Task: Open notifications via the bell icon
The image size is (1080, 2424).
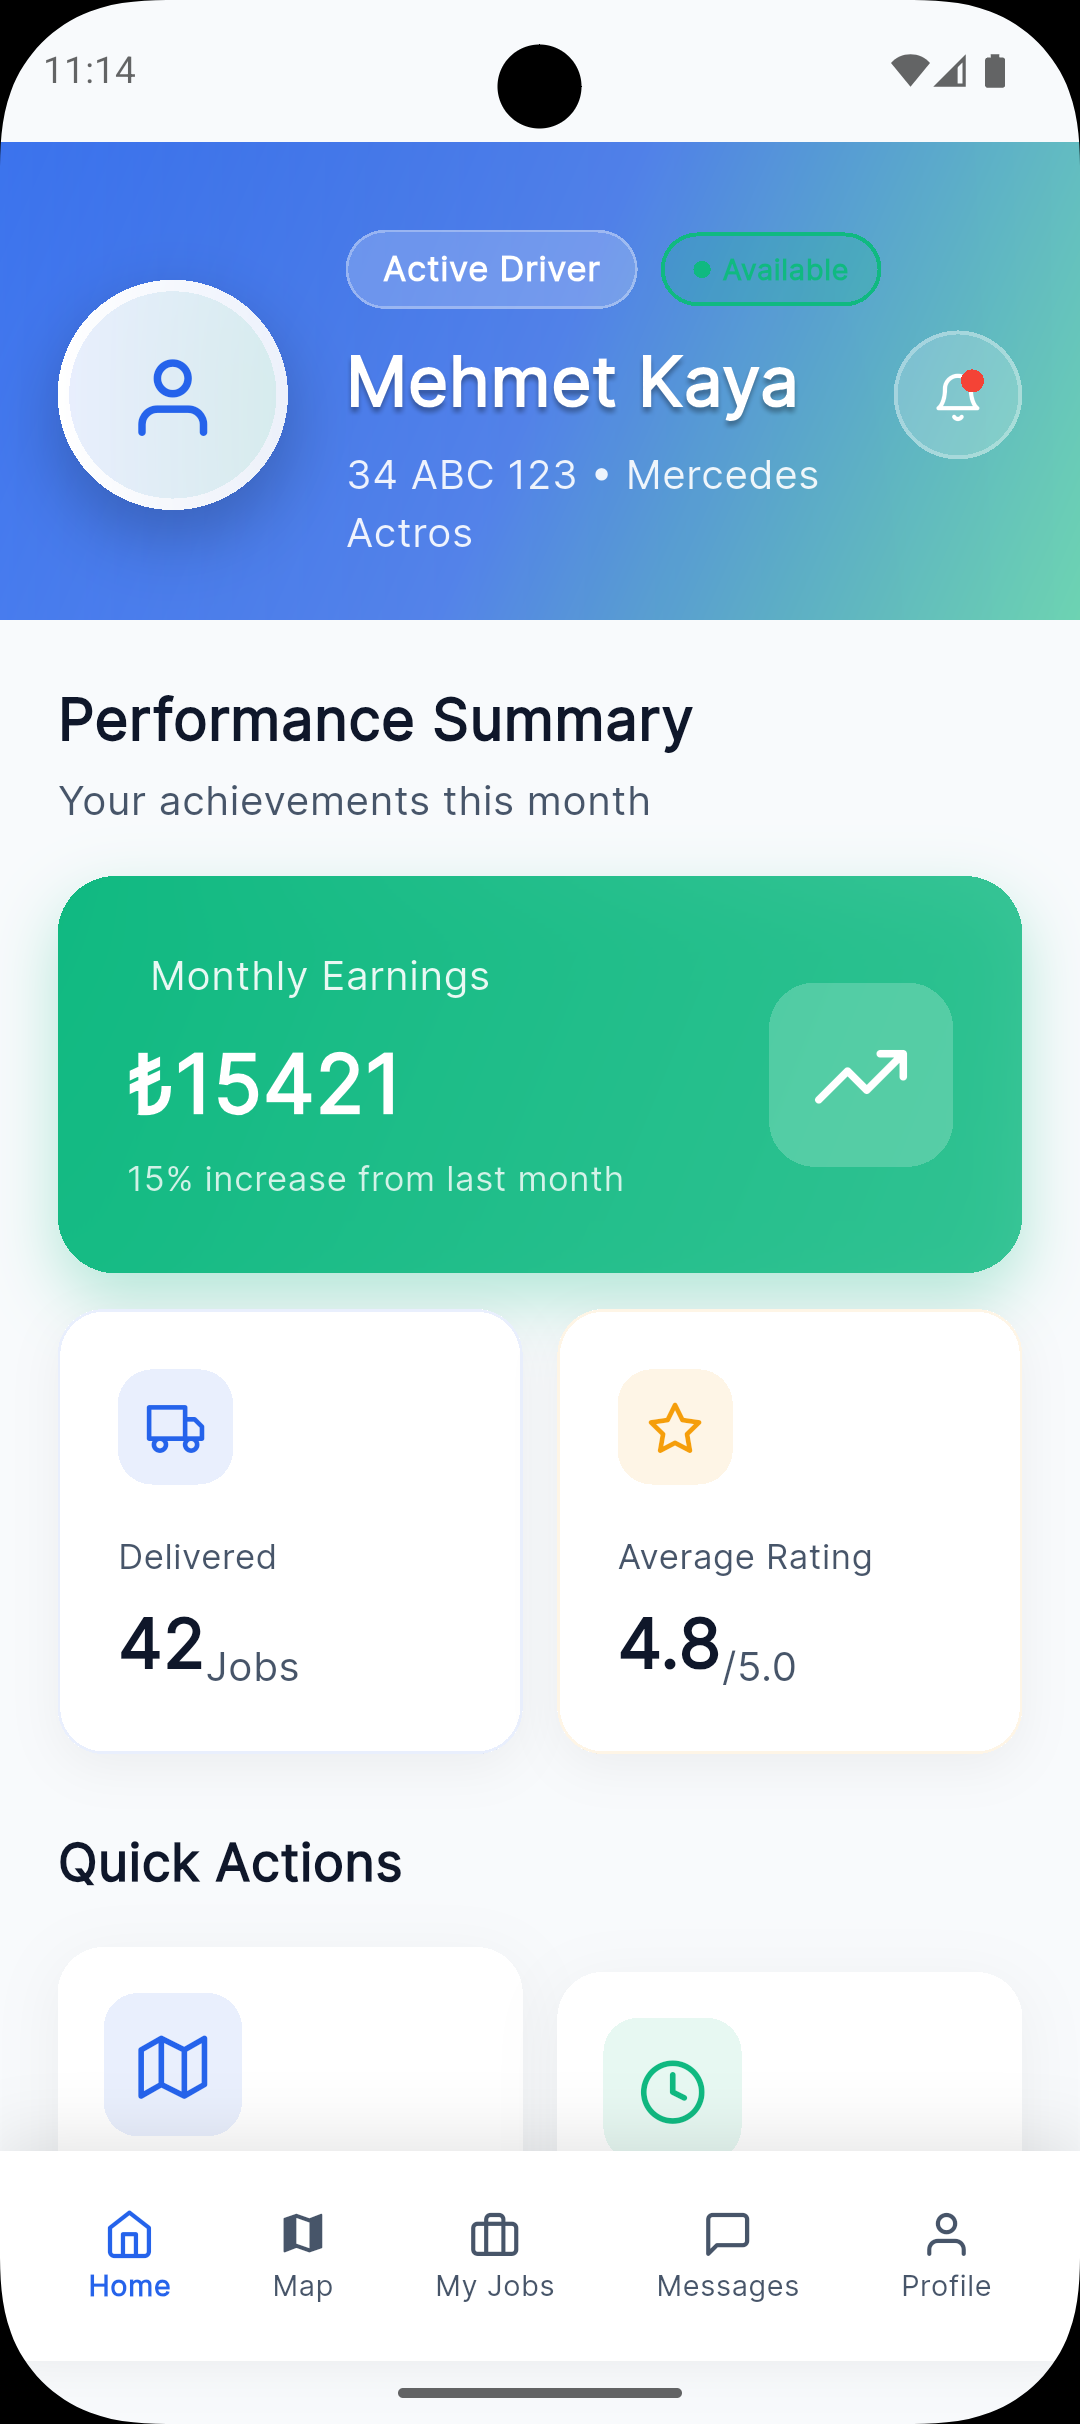Action: [x=957, y=395]
